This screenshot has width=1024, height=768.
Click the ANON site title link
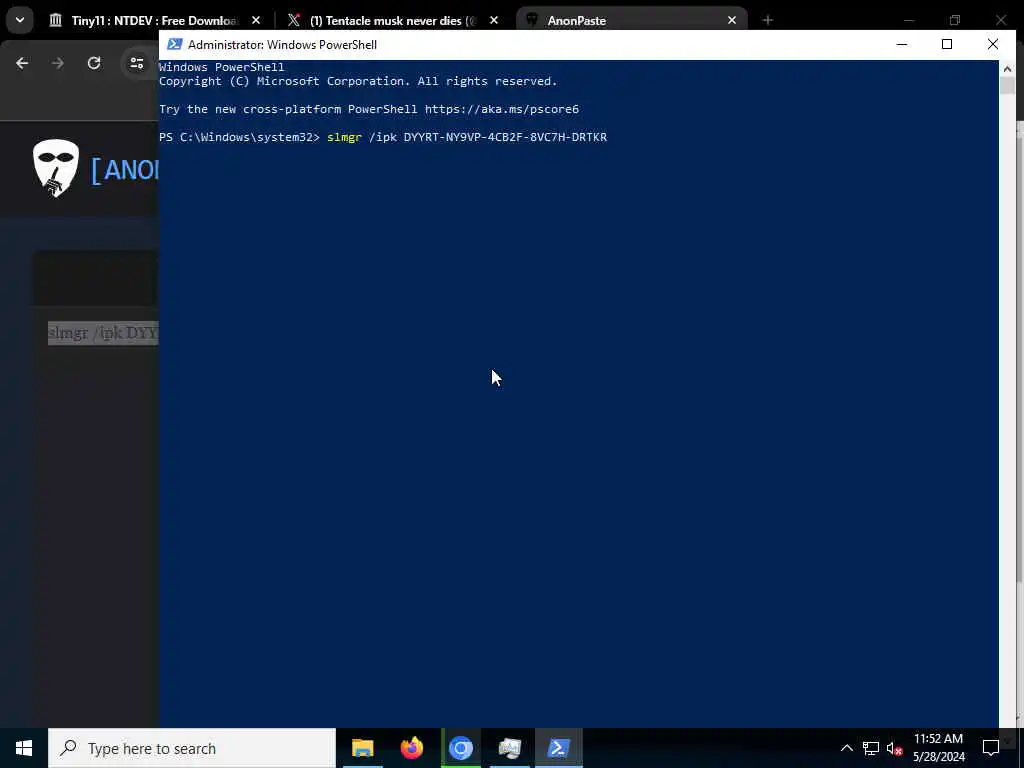[x=124, y=170]
